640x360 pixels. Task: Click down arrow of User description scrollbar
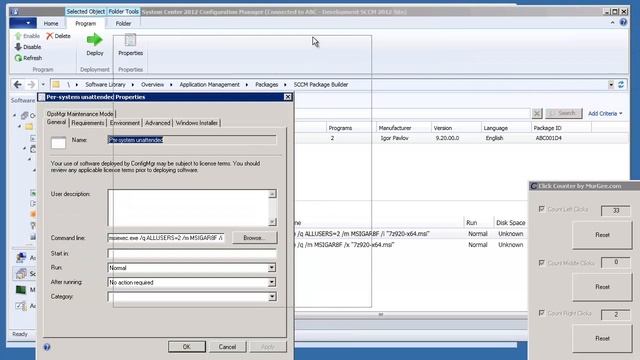(272, 222)
